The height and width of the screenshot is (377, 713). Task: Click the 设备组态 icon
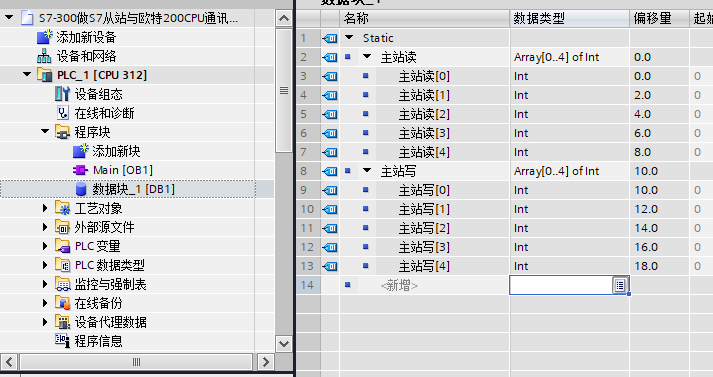(63, 94)
